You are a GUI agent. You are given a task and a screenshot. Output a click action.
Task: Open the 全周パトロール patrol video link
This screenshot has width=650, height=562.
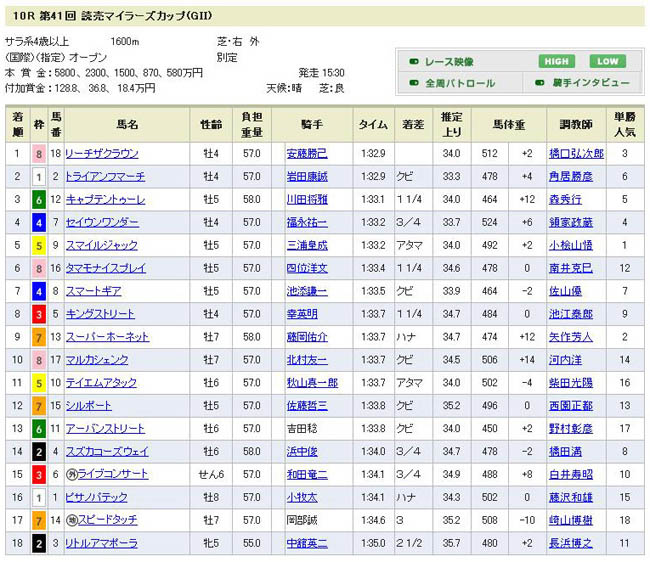(x=460, y=83)
